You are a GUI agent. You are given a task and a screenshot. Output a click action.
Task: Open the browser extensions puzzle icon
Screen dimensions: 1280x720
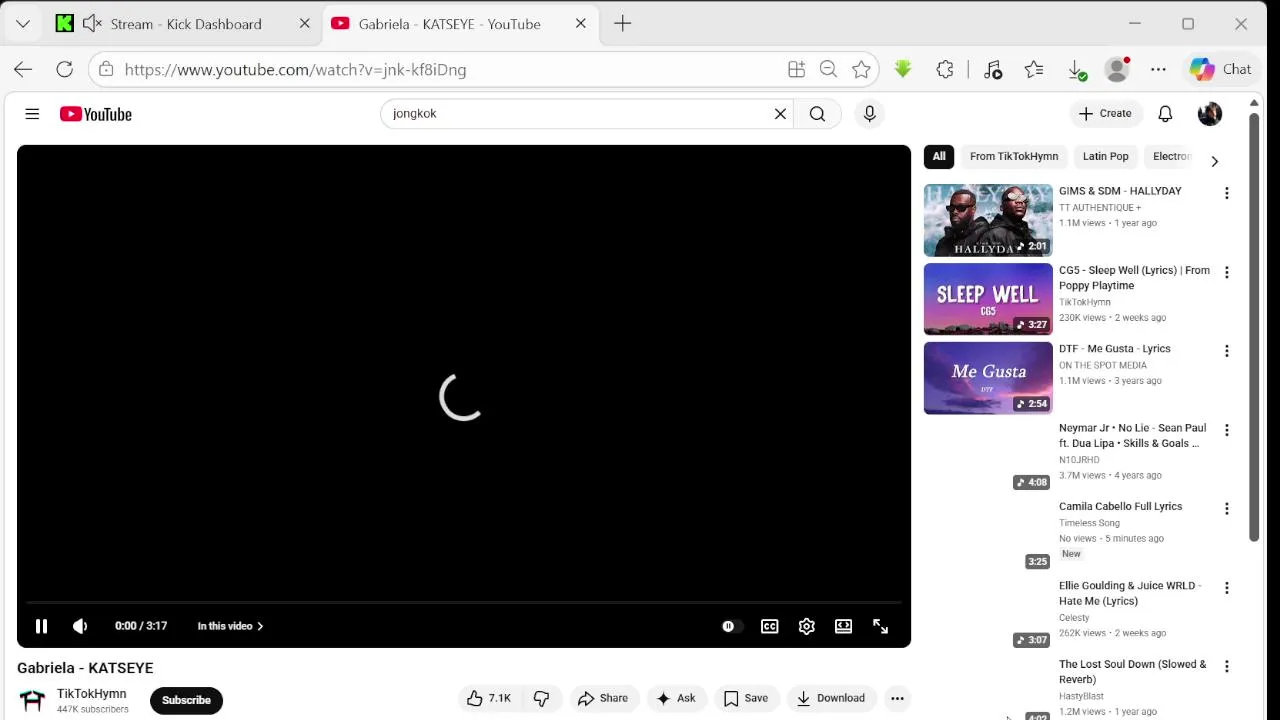click(x=945, y=70)
